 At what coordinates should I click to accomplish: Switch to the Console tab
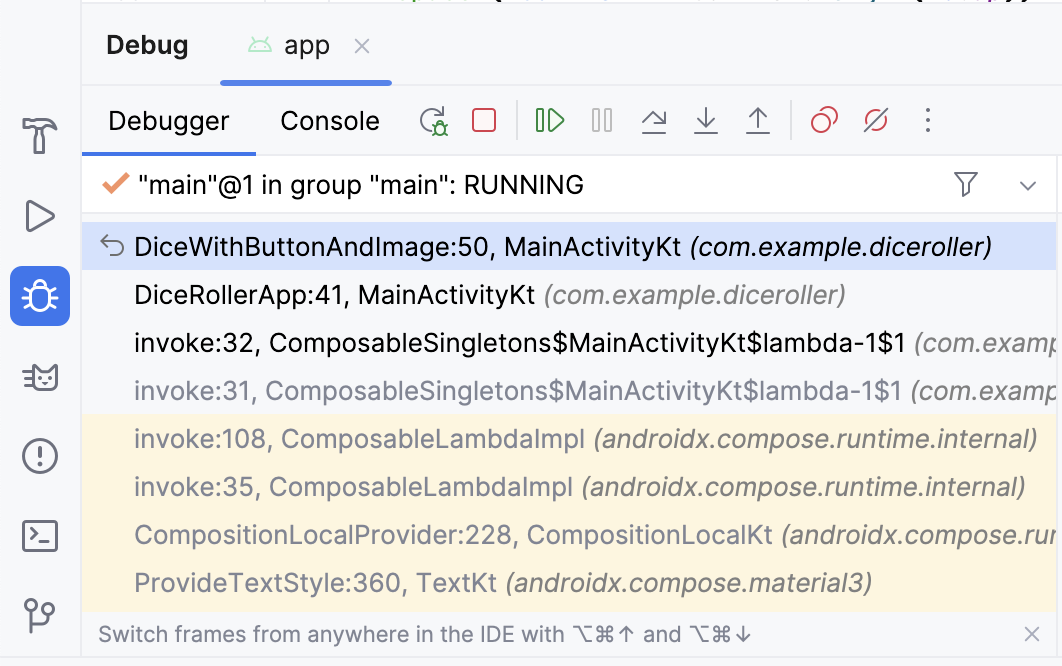(x=330, y=121)
